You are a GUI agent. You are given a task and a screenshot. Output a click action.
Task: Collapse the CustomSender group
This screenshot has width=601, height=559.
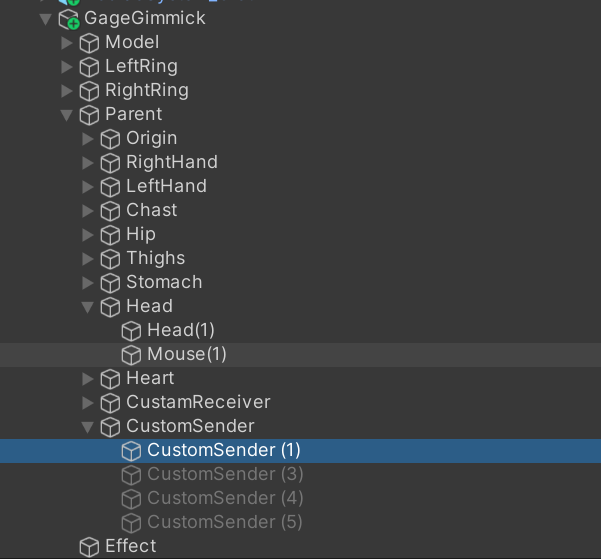coord(88,427)
